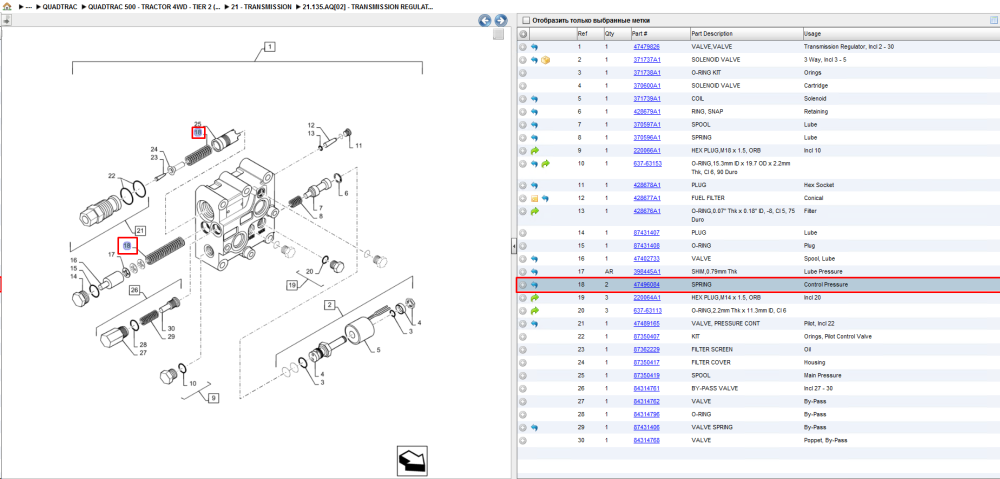The image size is (1000, 479).
Task: Click the plus circle on FILTER SCREEN row
Action: 523,350
